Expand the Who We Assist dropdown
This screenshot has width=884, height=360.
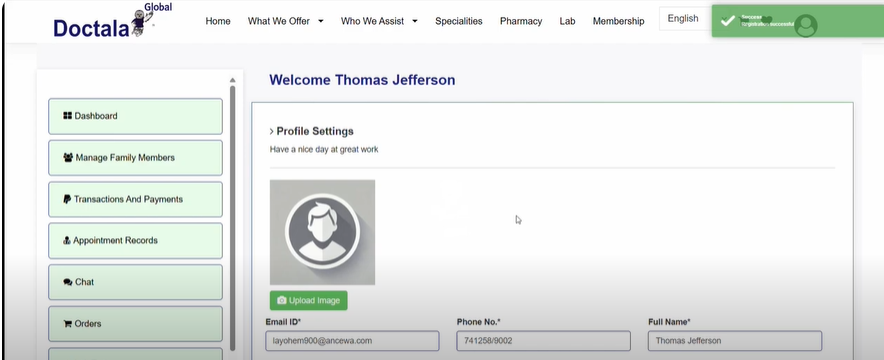point(379,21)
